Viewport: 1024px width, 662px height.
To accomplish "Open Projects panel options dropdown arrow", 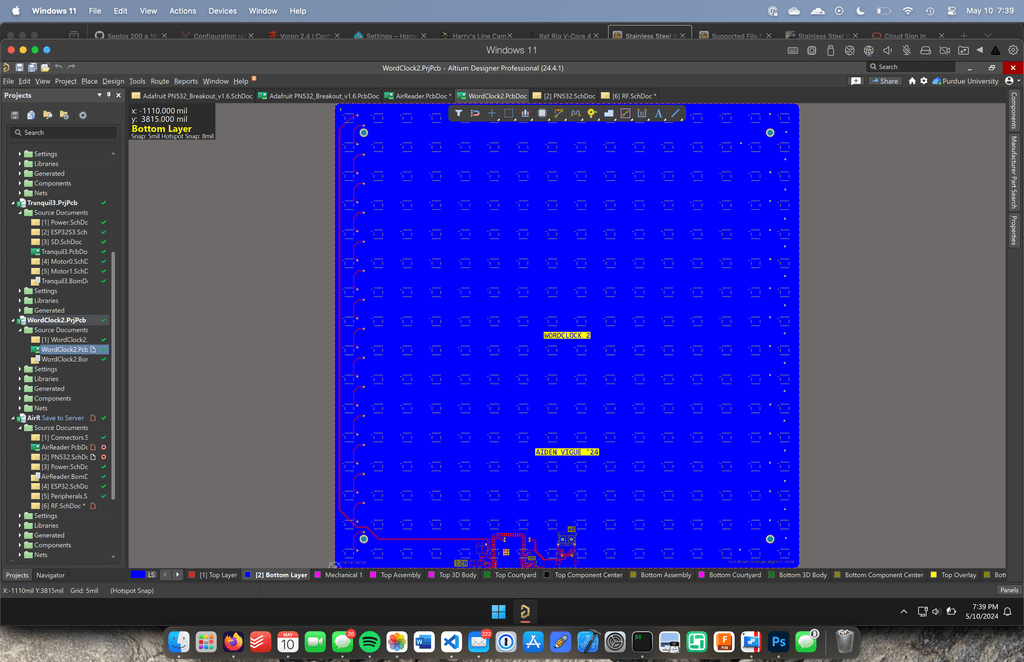I will (99, 95).
